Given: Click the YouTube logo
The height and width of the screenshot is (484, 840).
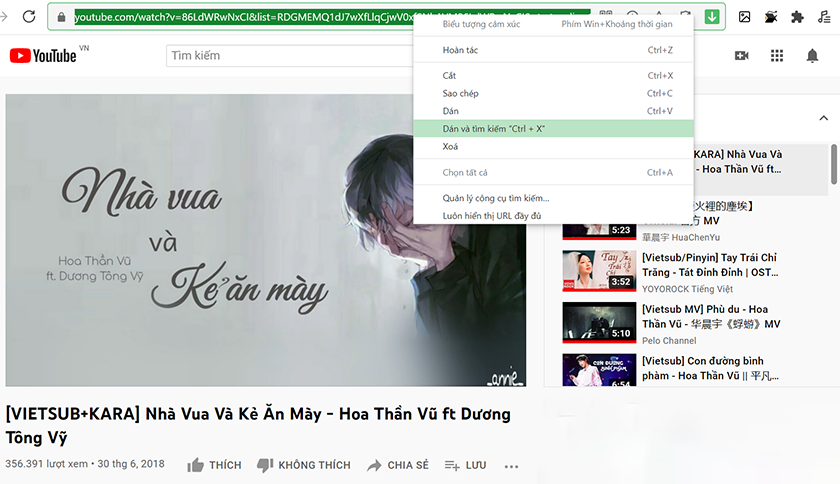Looking at the screenshot, I should point(43,56).
